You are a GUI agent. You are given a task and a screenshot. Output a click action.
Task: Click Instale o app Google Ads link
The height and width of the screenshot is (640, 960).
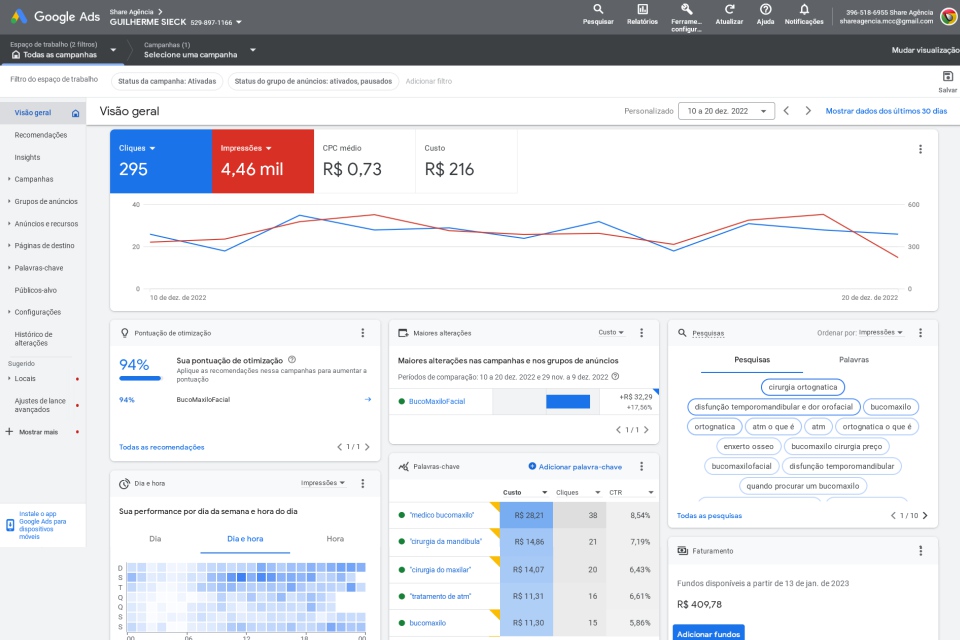(x=42, y=525)
